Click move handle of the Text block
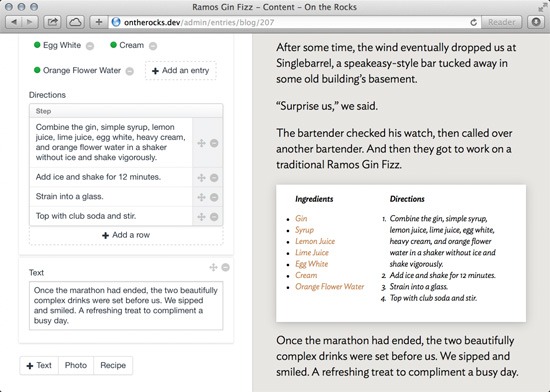Image resolution: width=550 pixels, height=392 pixels. [x=213, y=268]
